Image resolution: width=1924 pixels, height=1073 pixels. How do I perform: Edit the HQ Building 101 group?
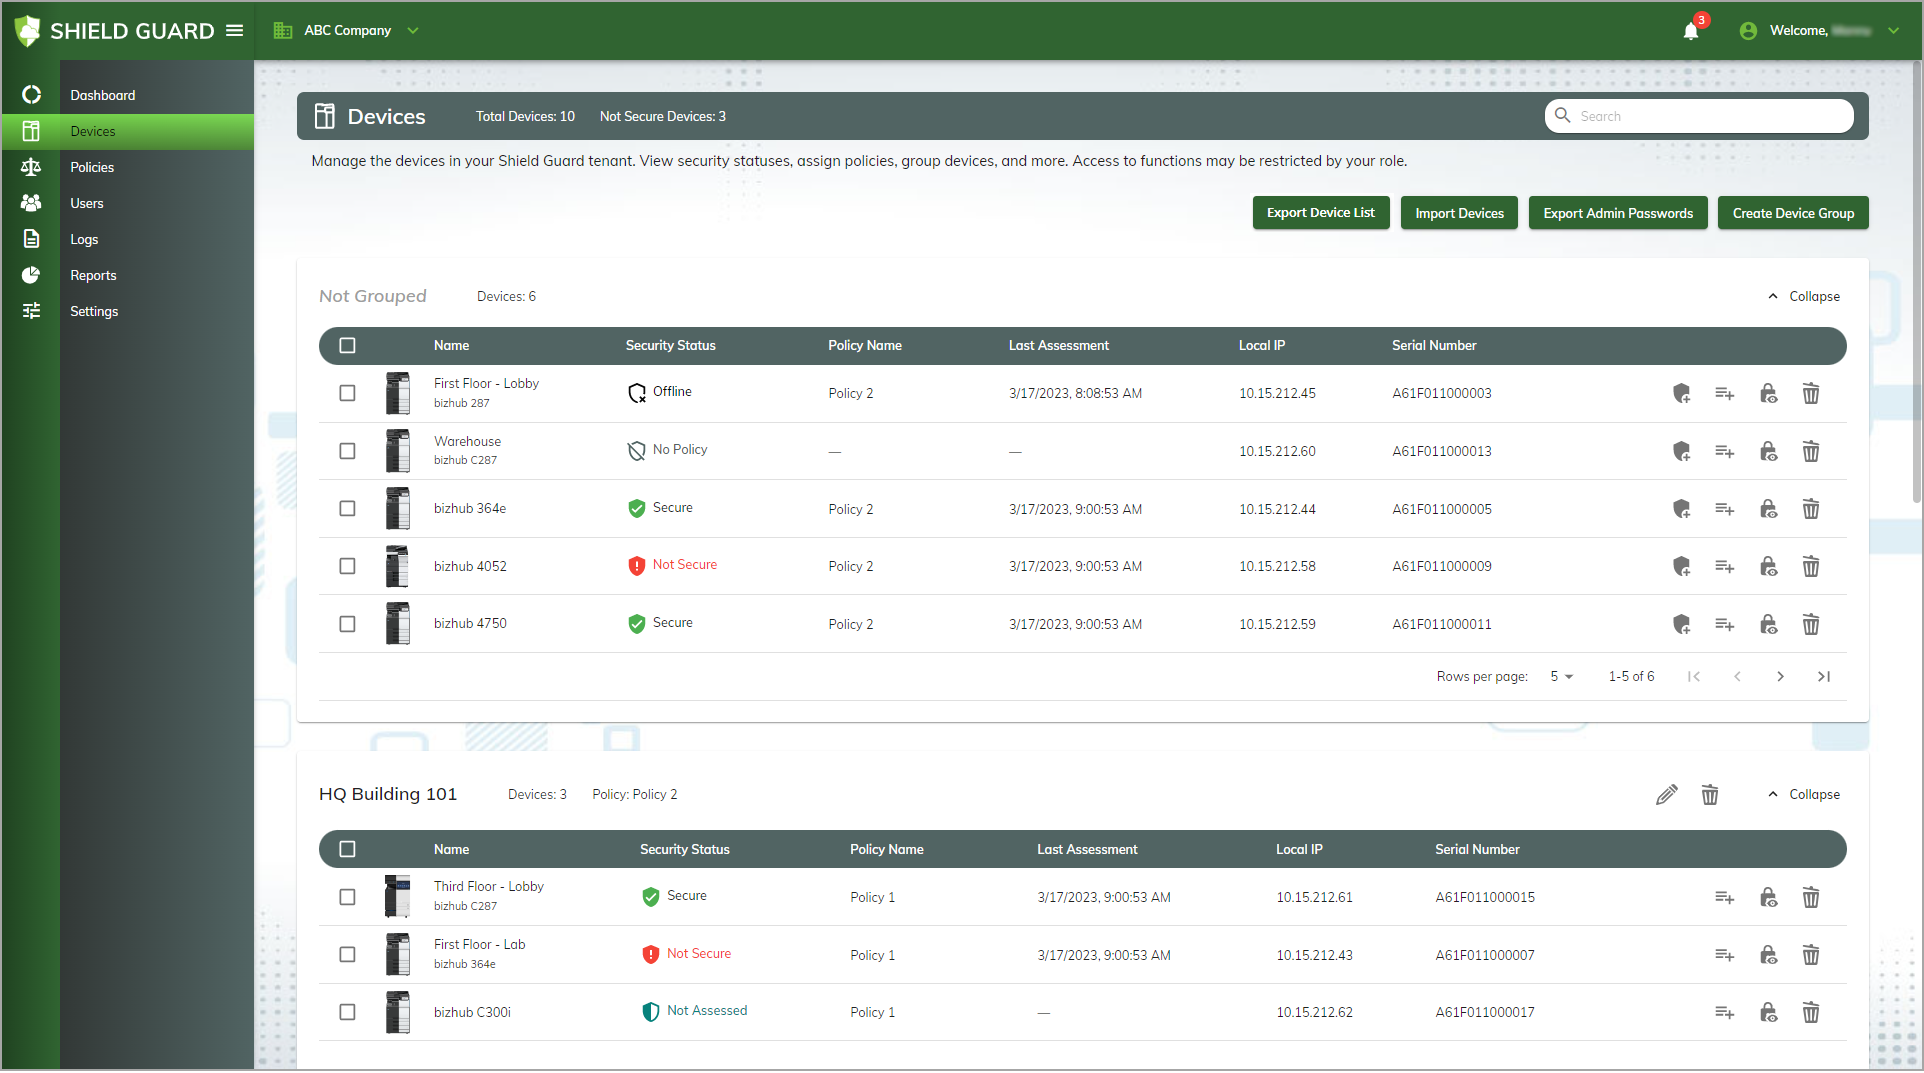(1666, 795)
